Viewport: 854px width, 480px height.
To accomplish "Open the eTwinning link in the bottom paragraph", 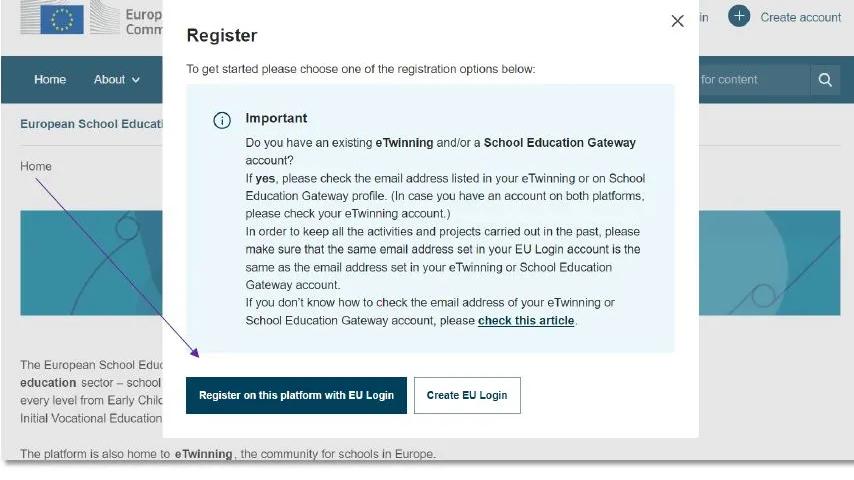I will tap(203, 453).
